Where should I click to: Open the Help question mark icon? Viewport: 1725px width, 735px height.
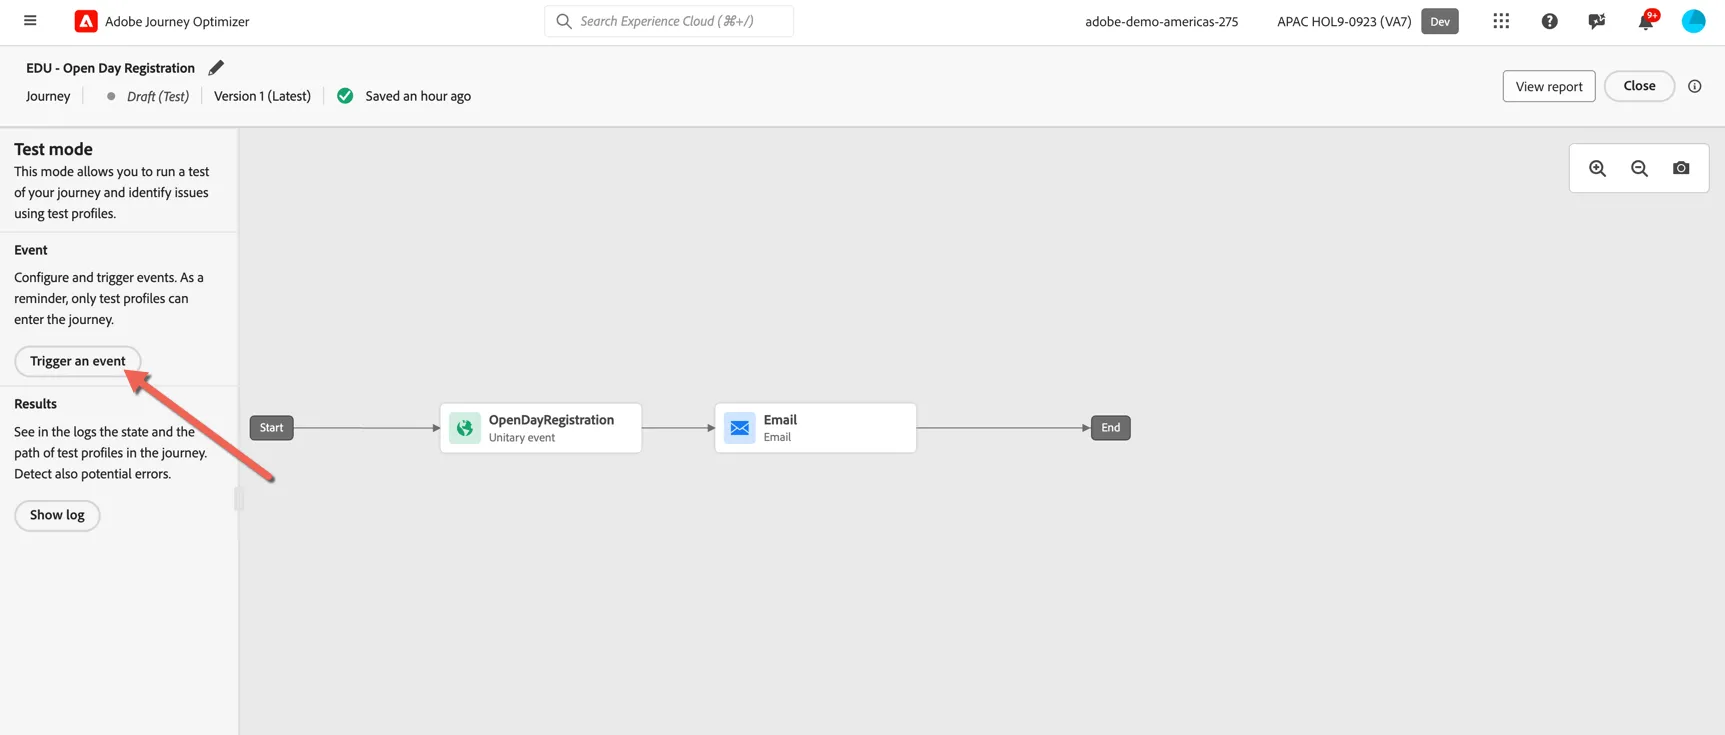tap(1549, 21)
